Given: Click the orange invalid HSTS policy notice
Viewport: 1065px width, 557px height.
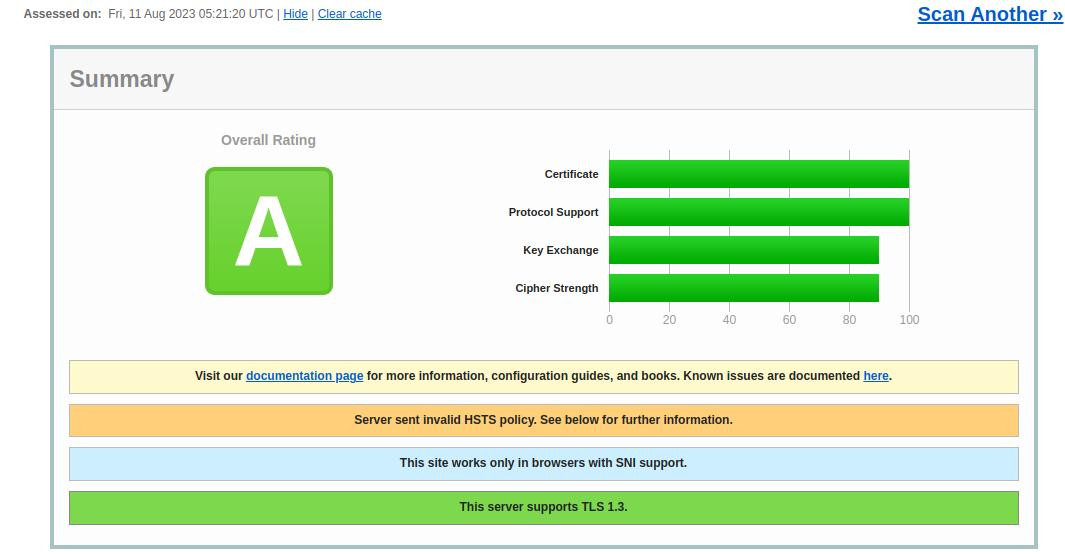Looking at the screenshot, I should [x=543, y=420].
